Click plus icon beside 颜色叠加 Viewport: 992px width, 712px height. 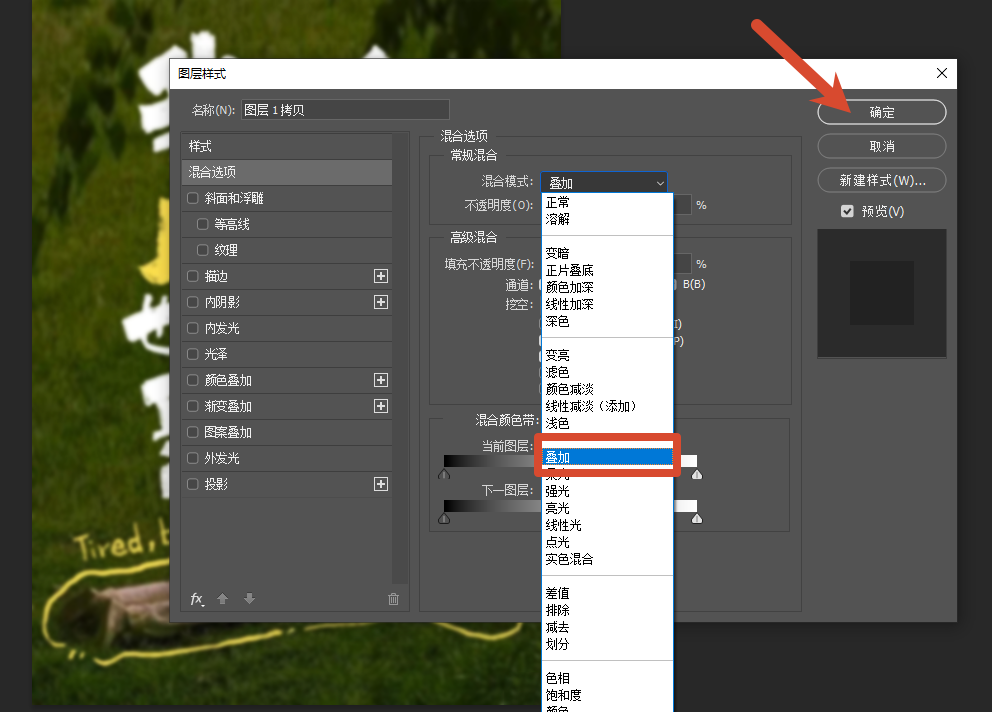coord(381,380)
